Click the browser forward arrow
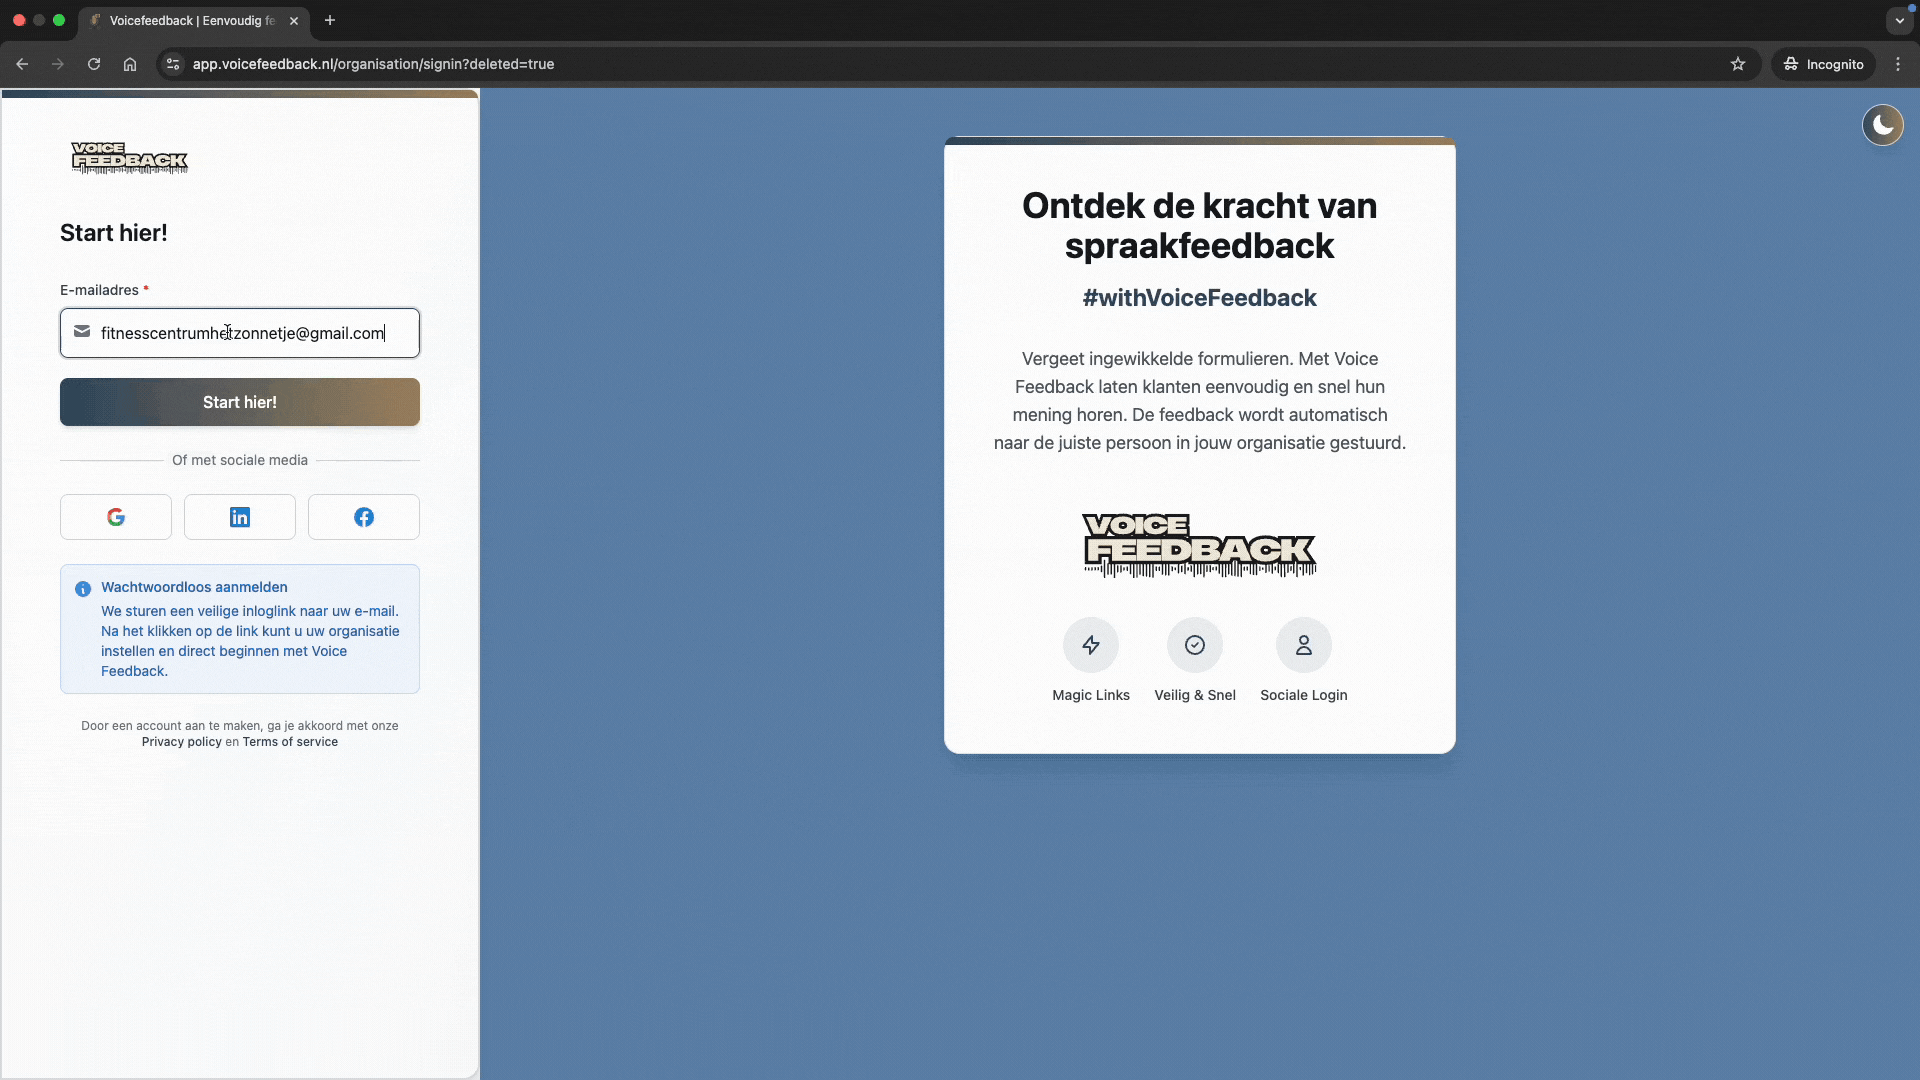Viewport: 1920px width, 1080px height. point(58,64)
